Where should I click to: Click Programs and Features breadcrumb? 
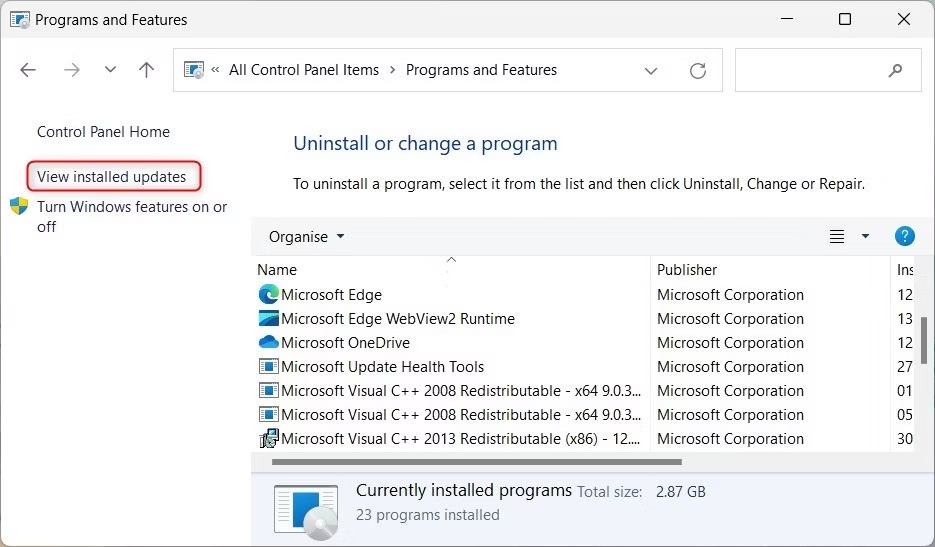481,70
